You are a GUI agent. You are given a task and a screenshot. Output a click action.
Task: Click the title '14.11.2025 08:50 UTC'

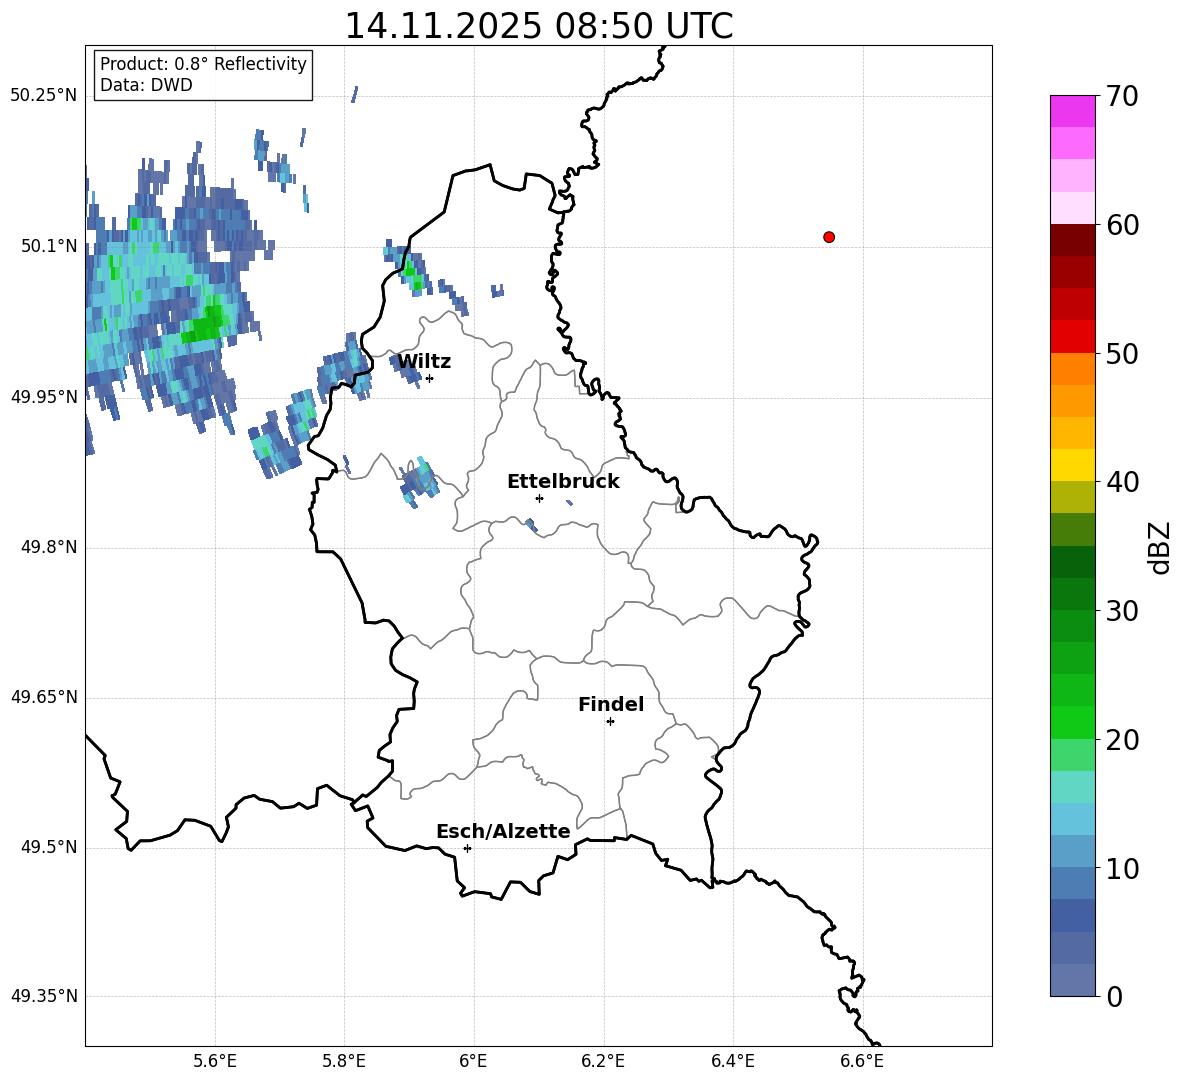tap(538, 26)
